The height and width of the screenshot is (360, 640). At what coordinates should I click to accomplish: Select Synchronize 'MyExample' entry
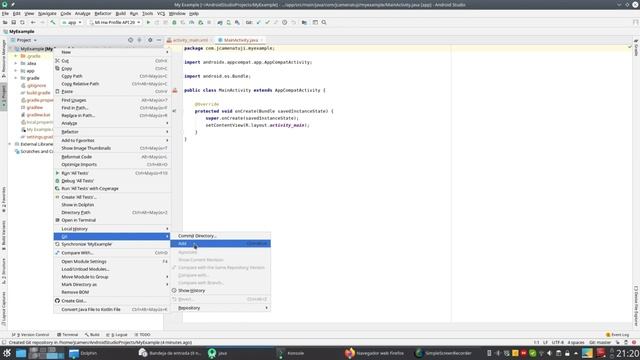pos(112,244)
